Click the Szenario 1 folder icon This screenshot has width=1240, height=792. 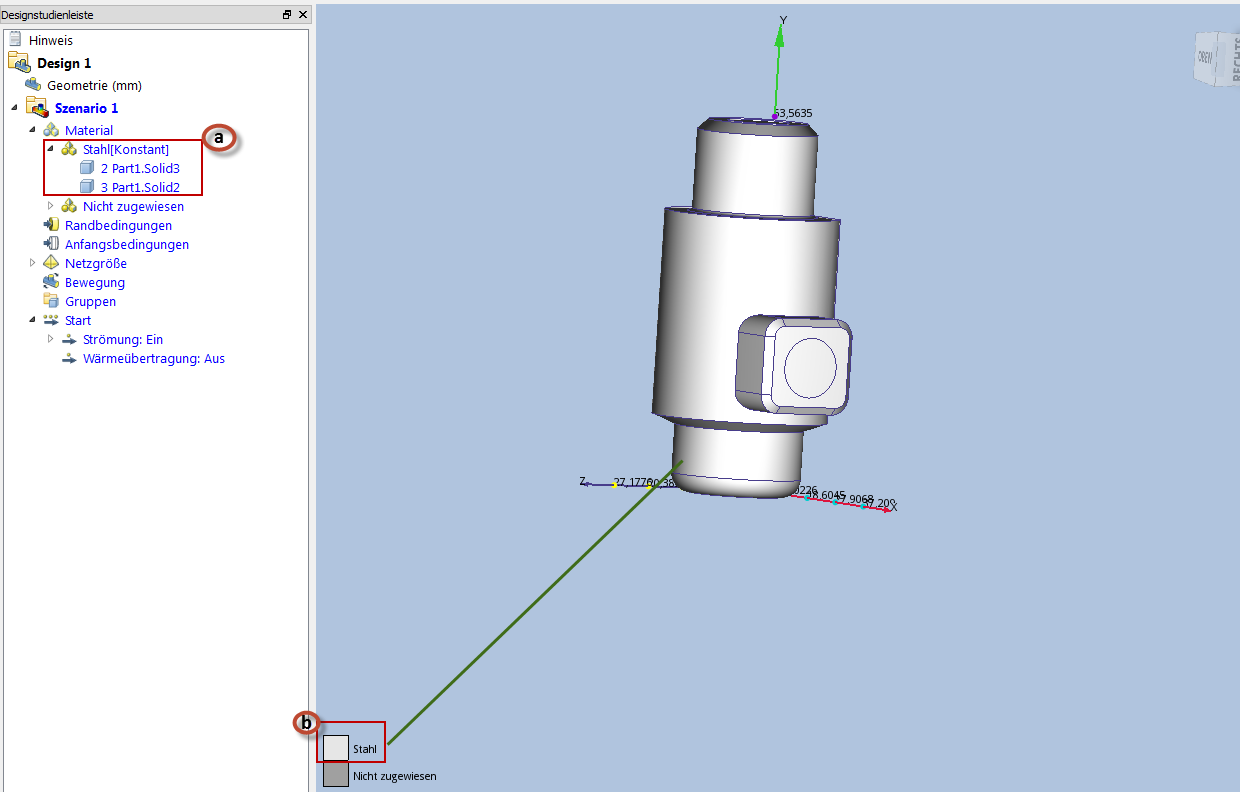pos(37,108)
